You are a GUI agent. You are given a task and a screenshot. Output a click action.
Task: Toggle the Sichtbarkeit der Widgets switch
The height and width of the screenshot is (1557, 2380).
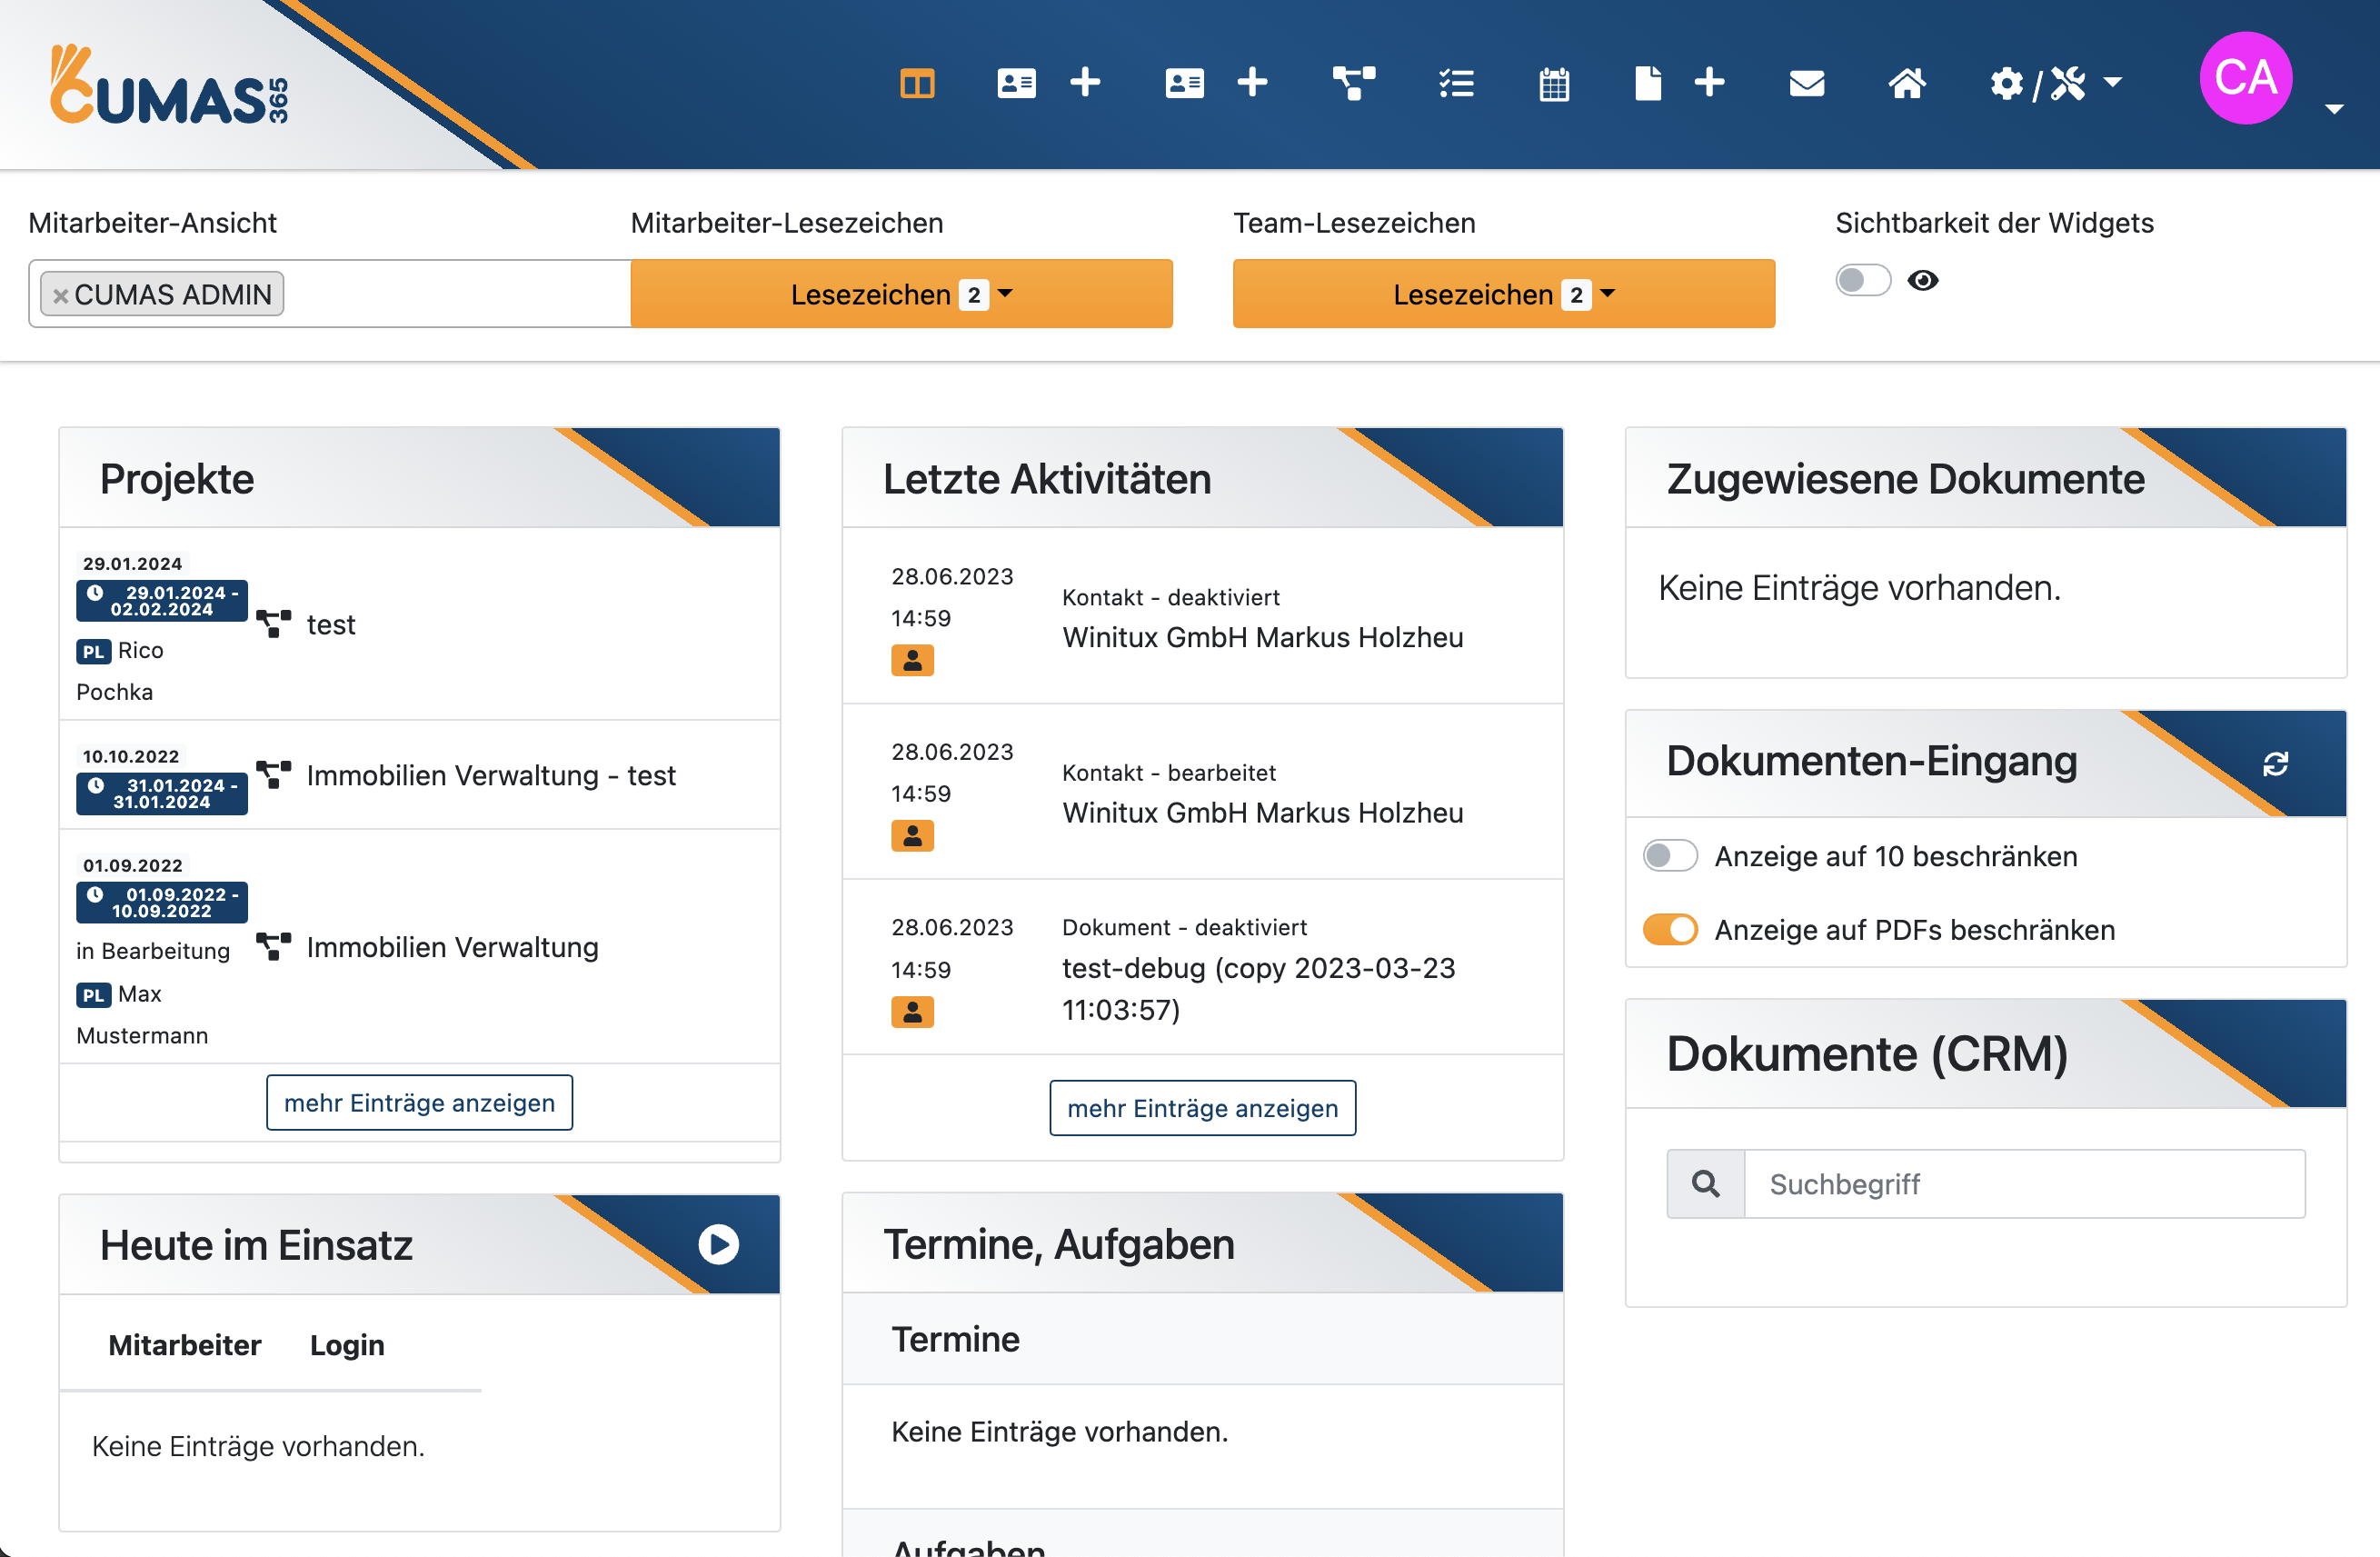click(1862, 281)
